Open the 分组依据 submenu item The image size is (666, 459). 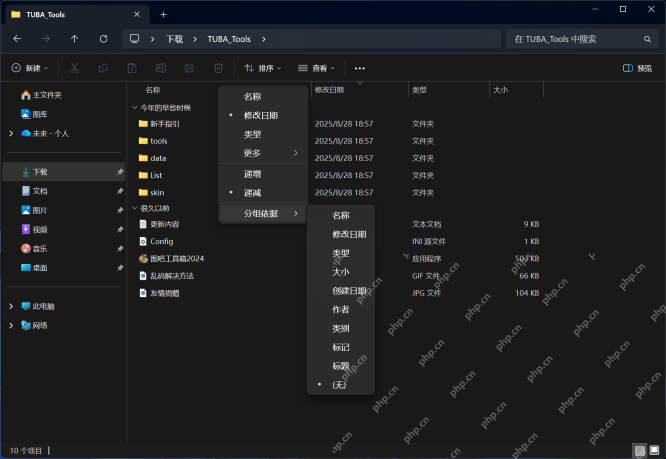(263, 214)
